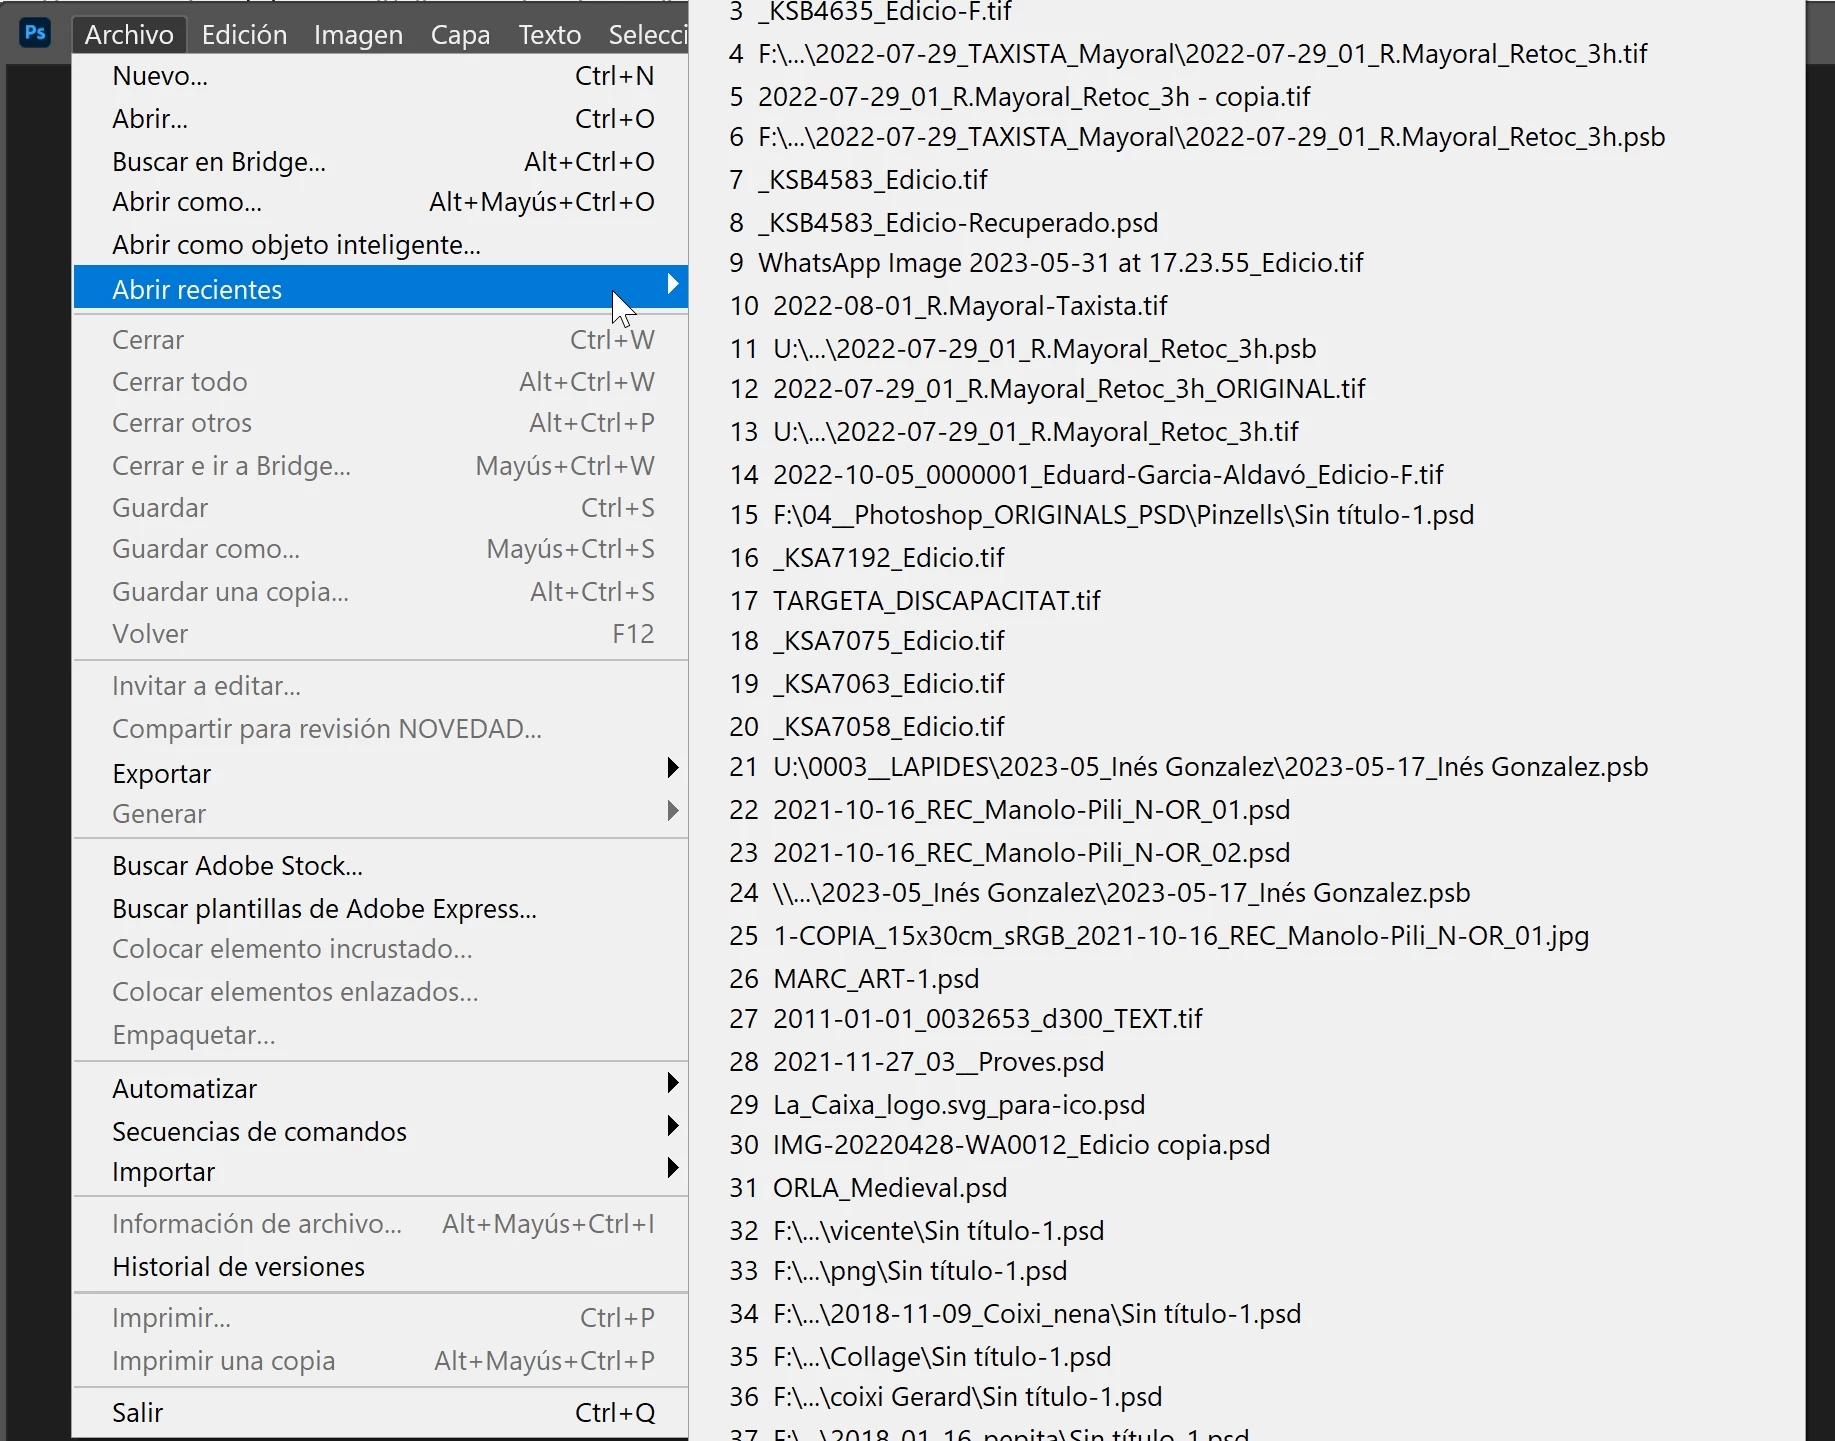
Task: Choose Abrir... menu entry
Action: tap(381, 119)
